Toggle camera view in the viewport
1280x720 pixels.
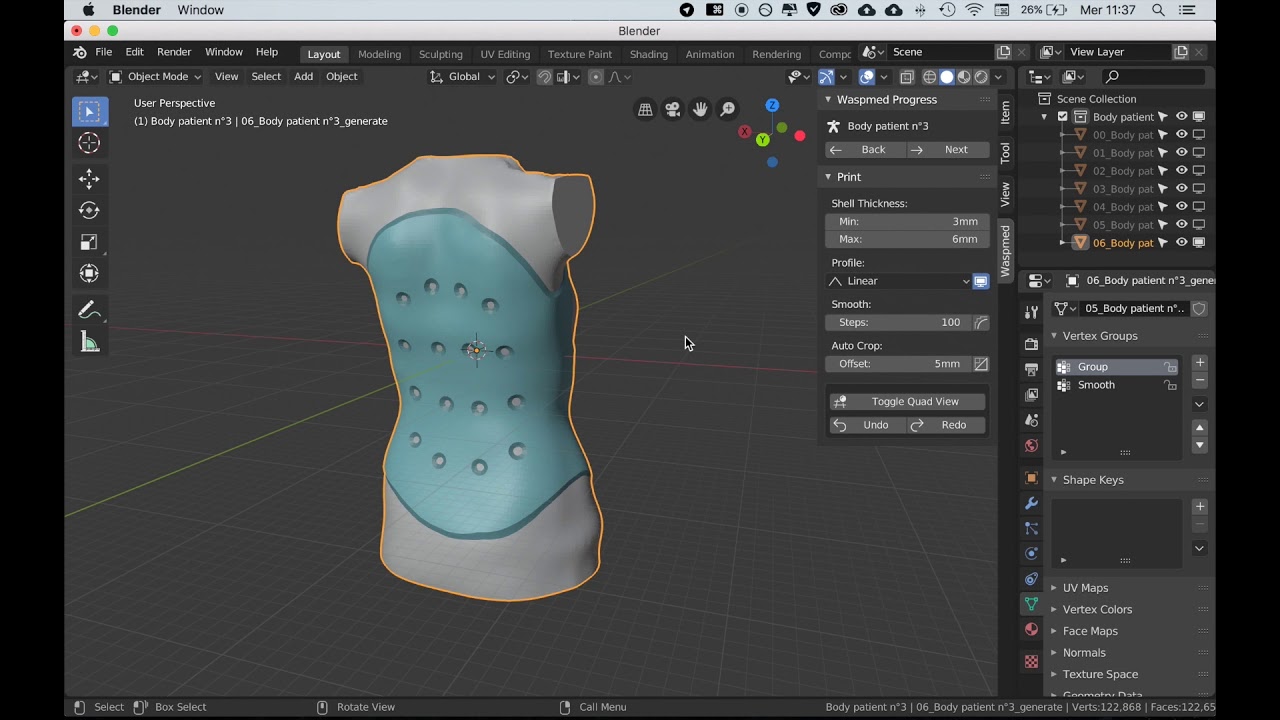coord(673,110)
